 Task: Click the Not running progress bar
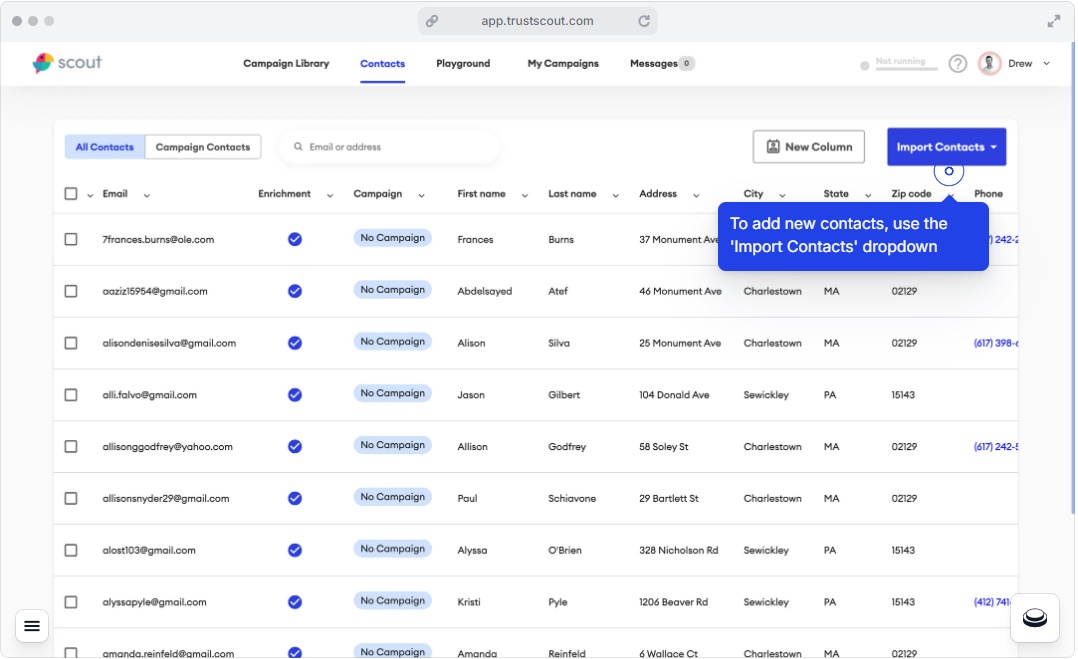[x=906, y=69]
